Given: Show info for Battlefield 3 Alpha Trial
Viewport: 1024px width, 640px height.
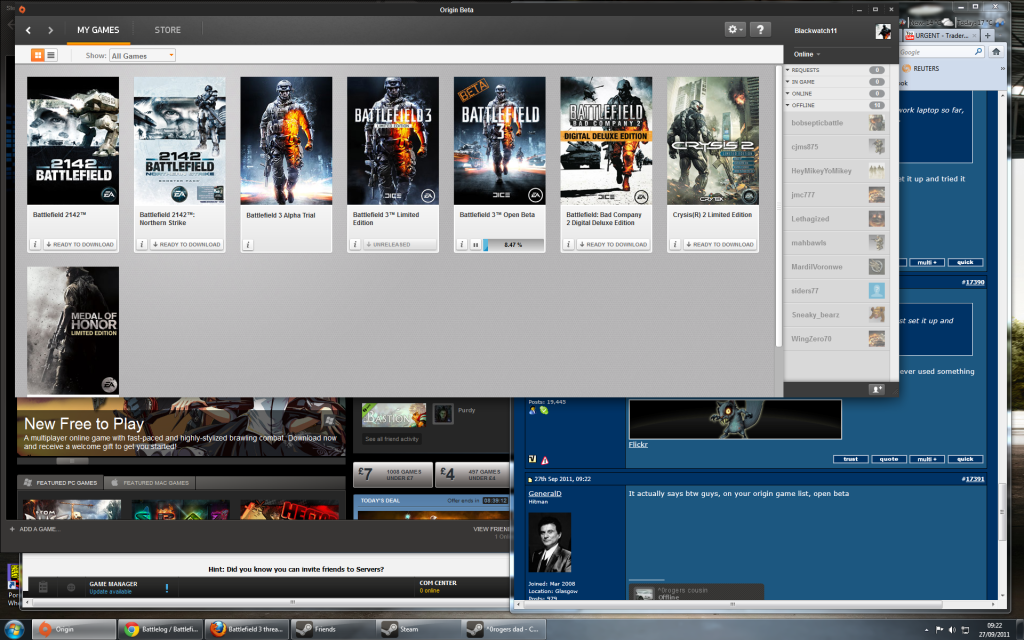Looking at the screenshot, I should pyautogui.click(x=248, y=245).
